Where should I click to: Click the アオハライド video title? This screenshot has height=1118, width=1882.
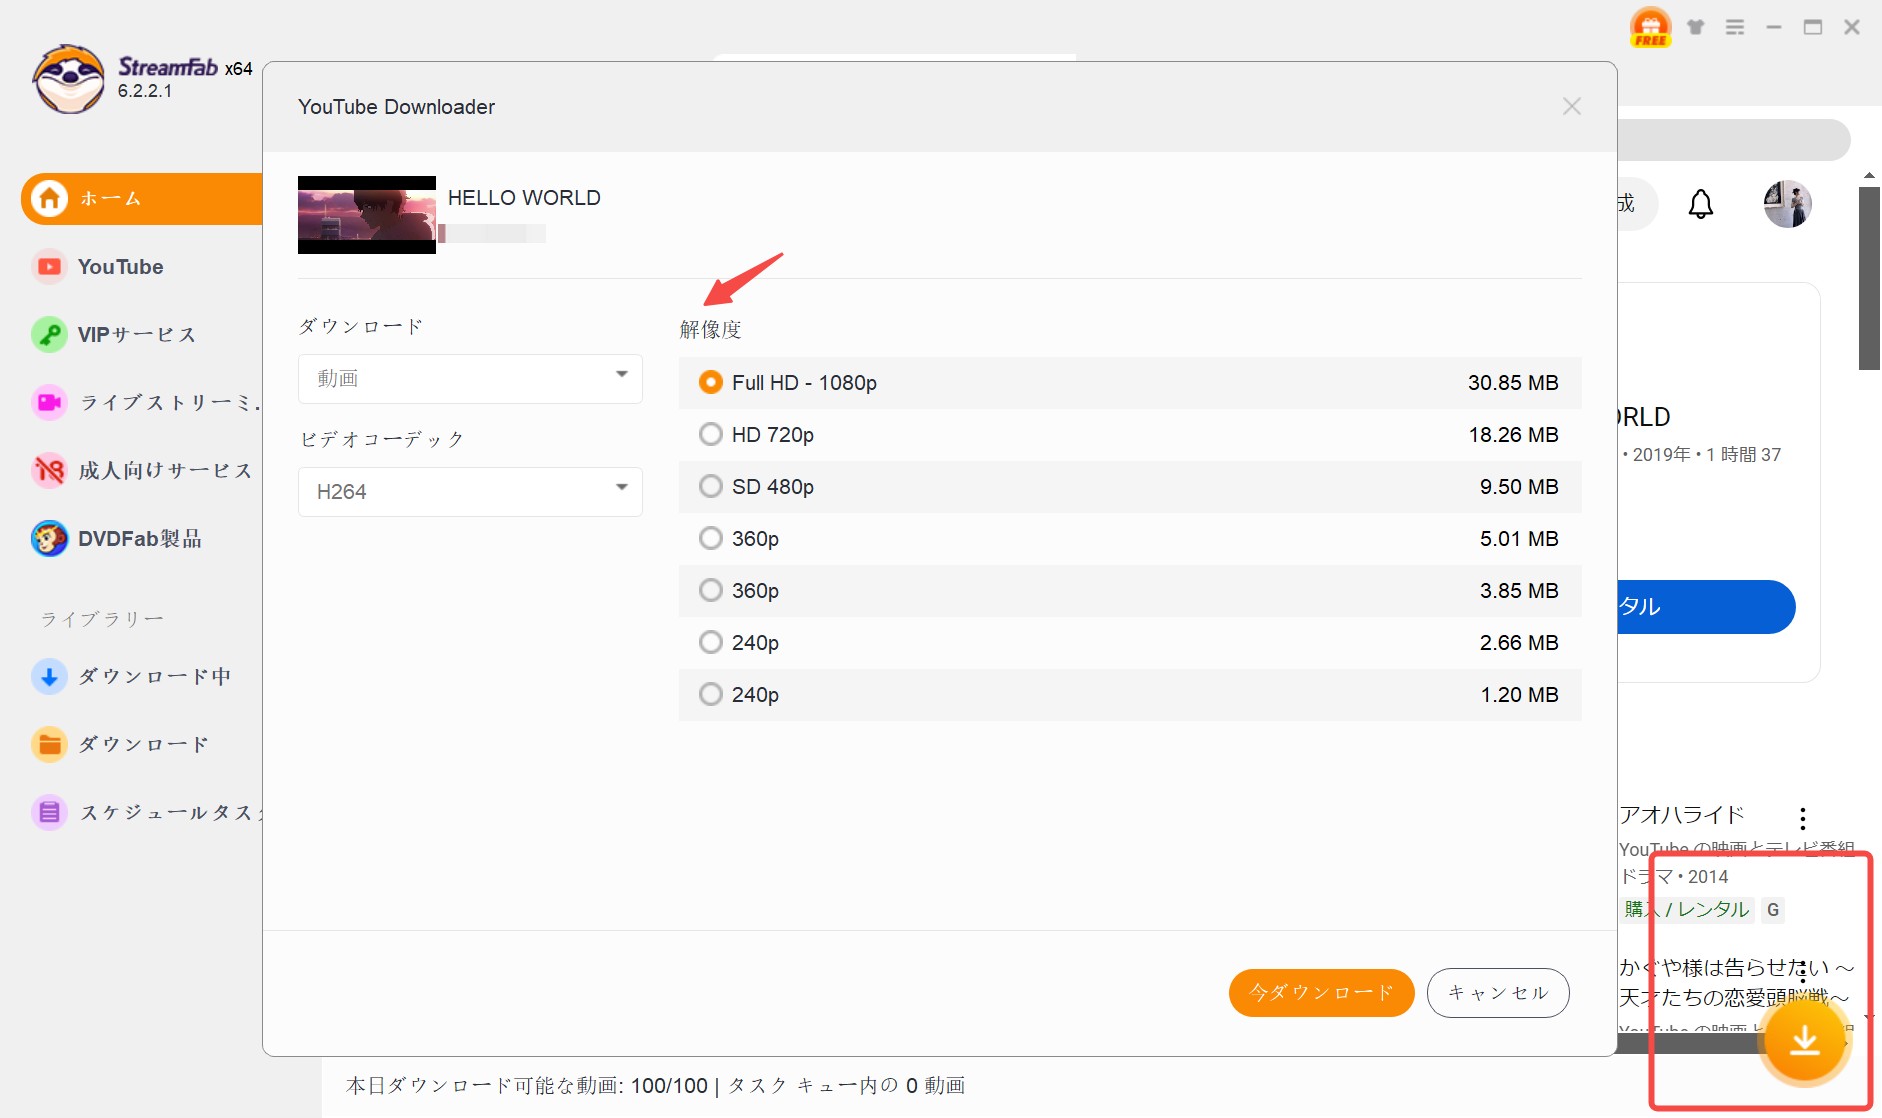(1682, 815)
